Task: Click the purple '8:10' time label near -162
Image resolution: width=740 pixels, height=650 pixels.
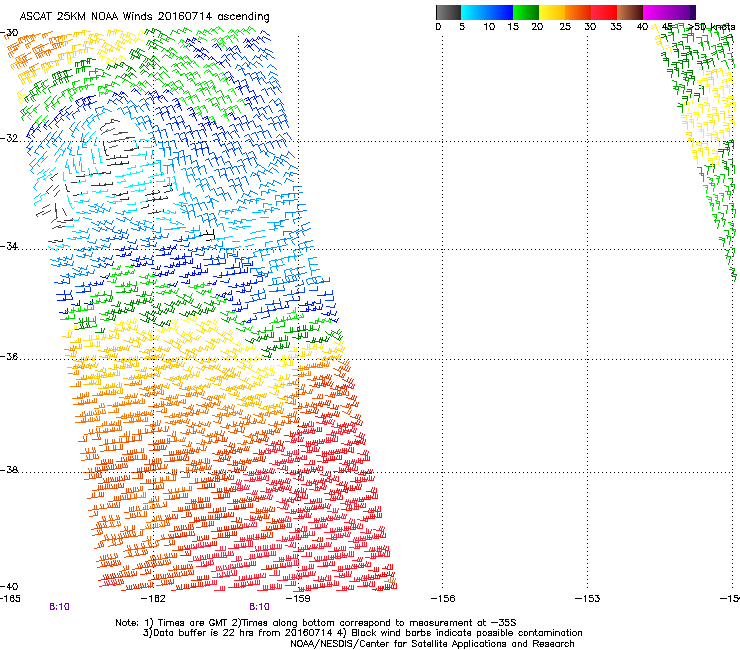Action: 59,607
